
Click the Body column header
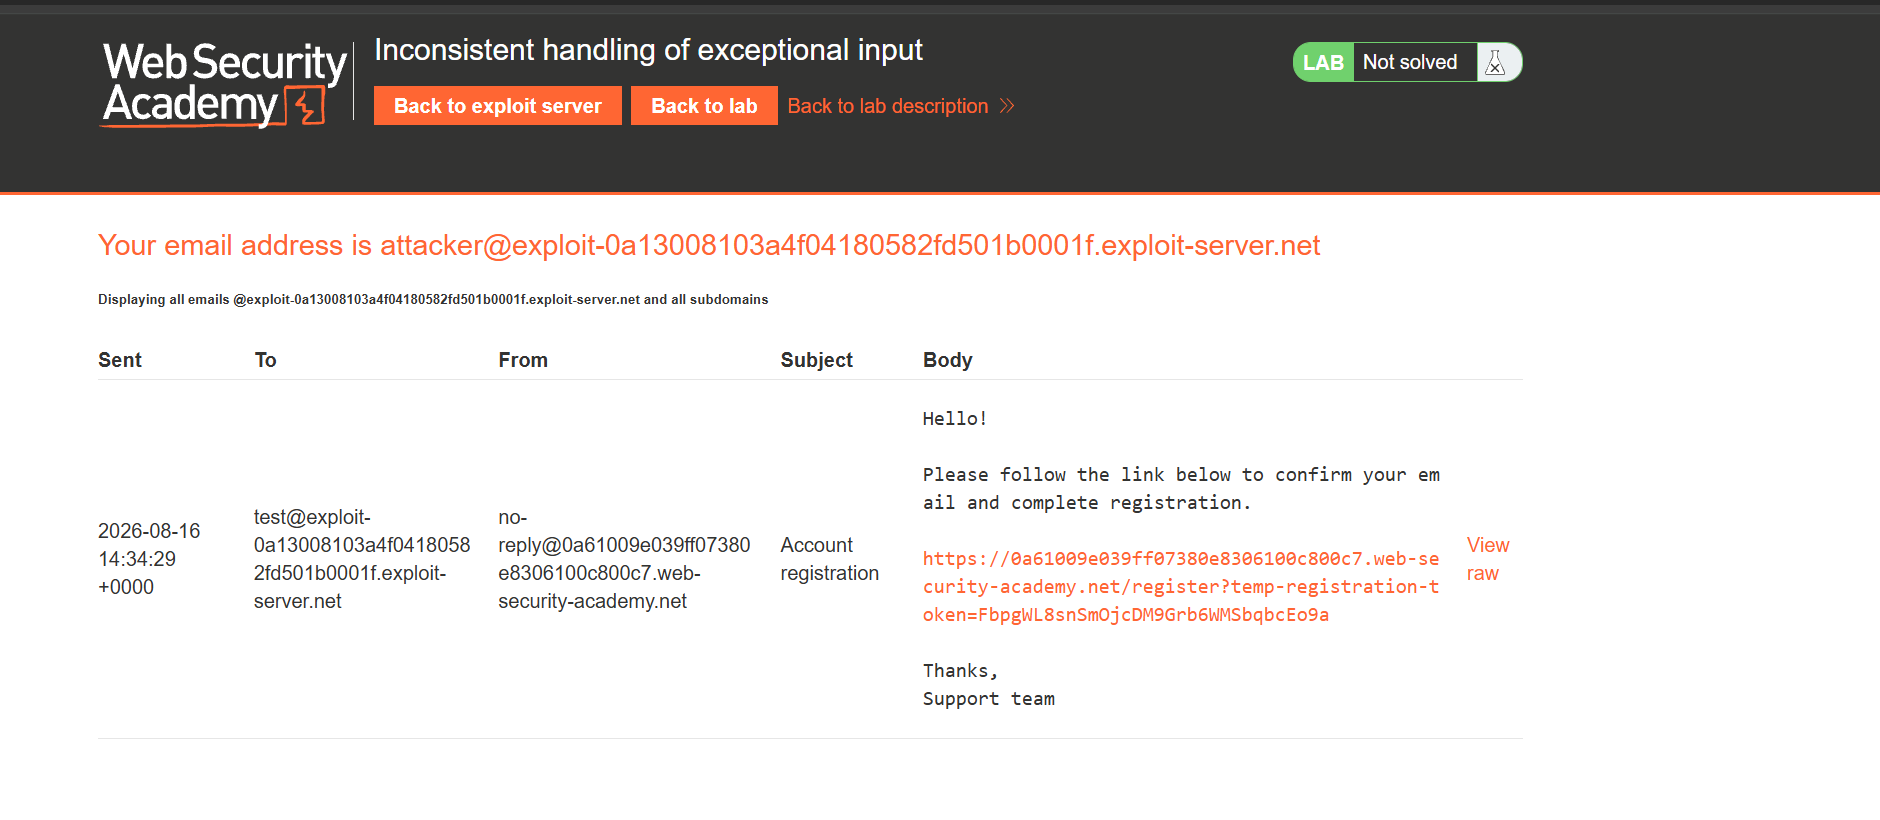[947, 360]
